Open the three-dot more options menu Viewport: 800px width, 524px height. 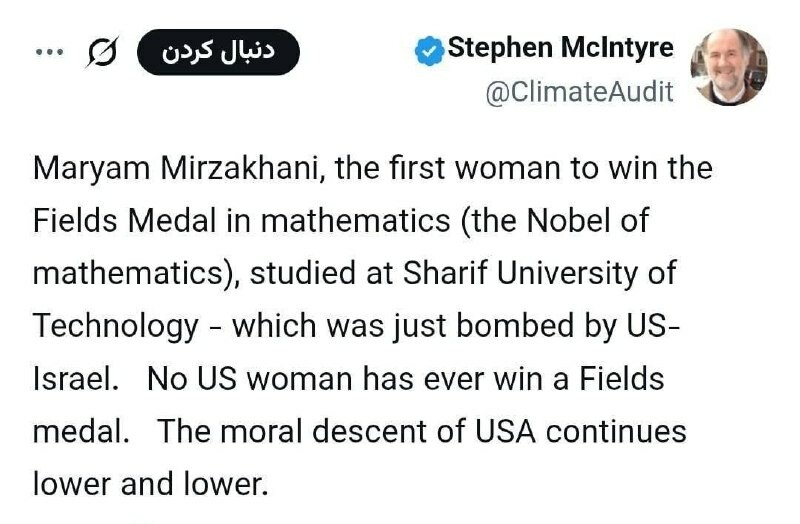click(48, 53)
